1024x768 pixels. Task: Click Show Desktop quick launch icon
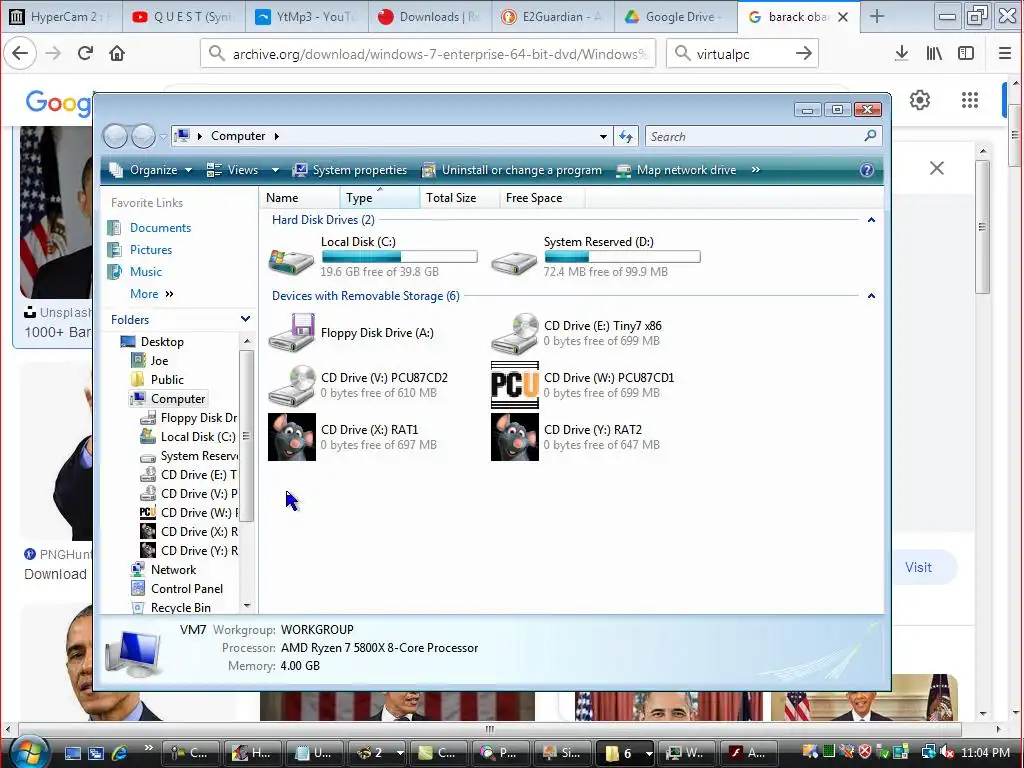pyautogui.click(x=72, y=753)
